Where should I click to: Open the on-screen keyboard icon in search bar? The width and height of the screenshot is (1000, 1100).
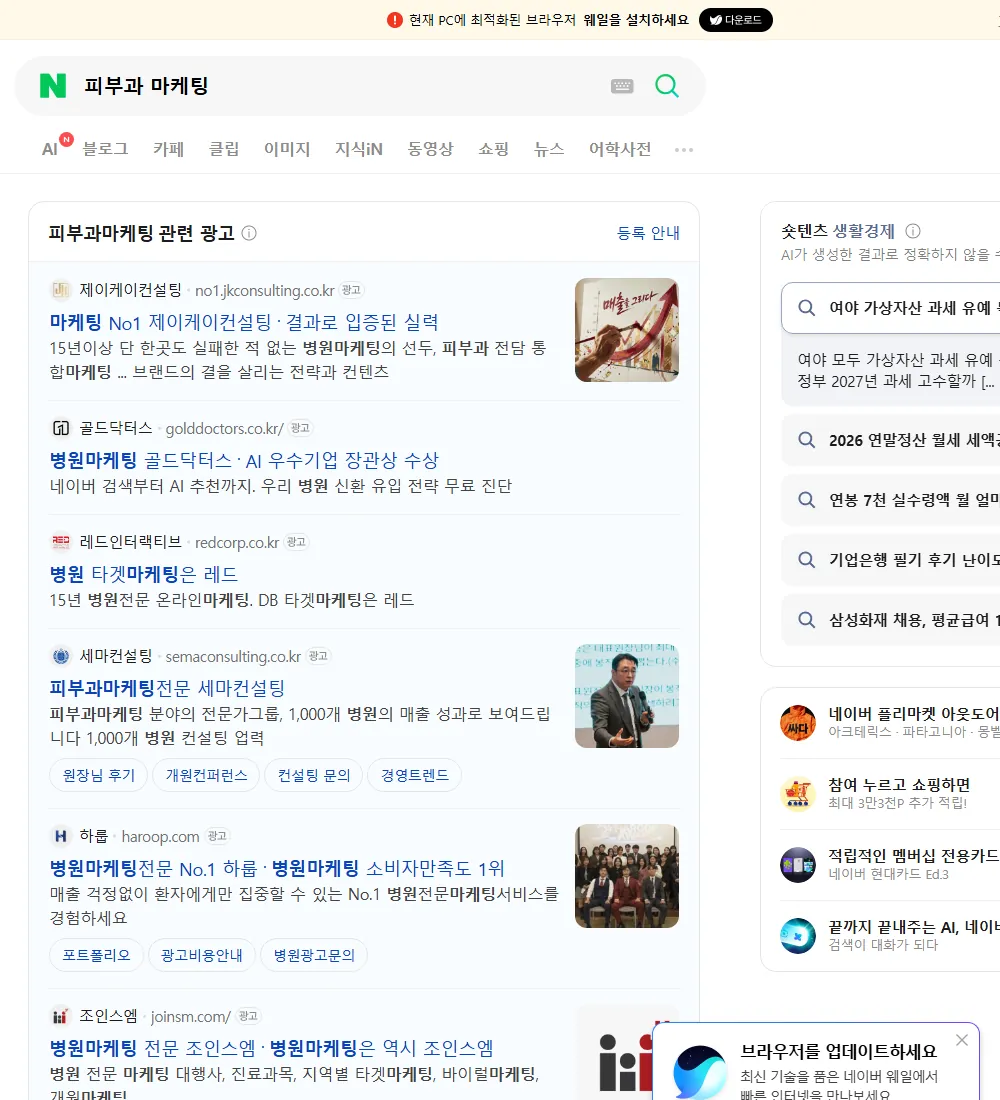[x=622, y=86]
